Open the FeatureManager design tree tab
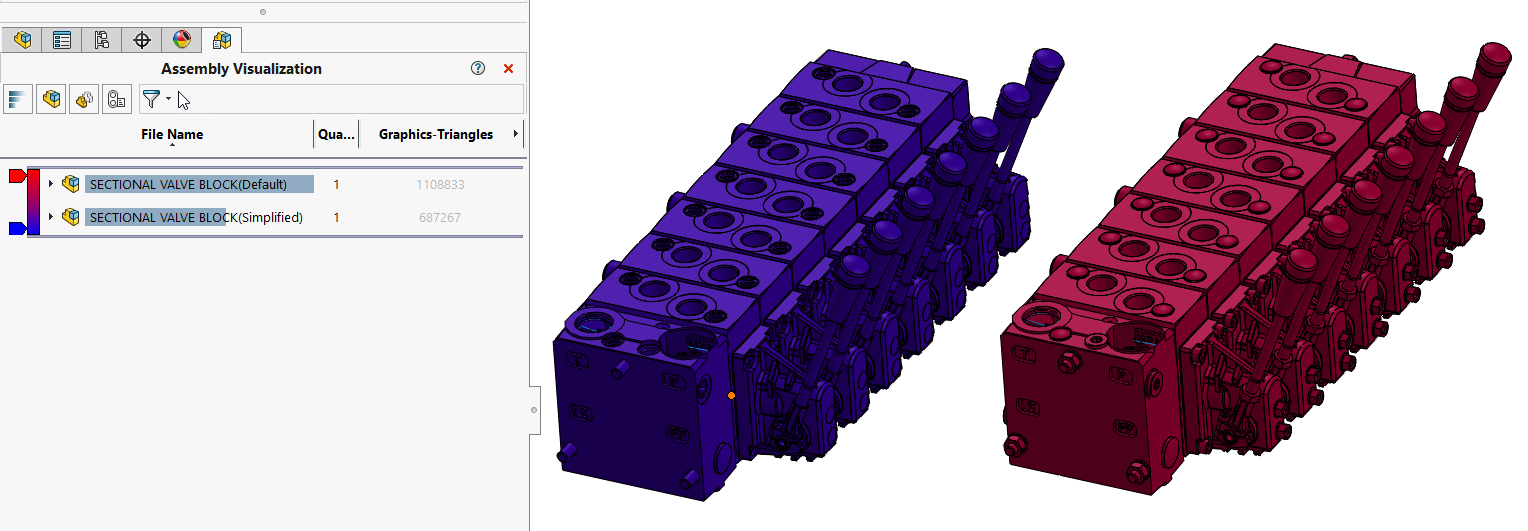1528x531 pixels. click(22, 40)
